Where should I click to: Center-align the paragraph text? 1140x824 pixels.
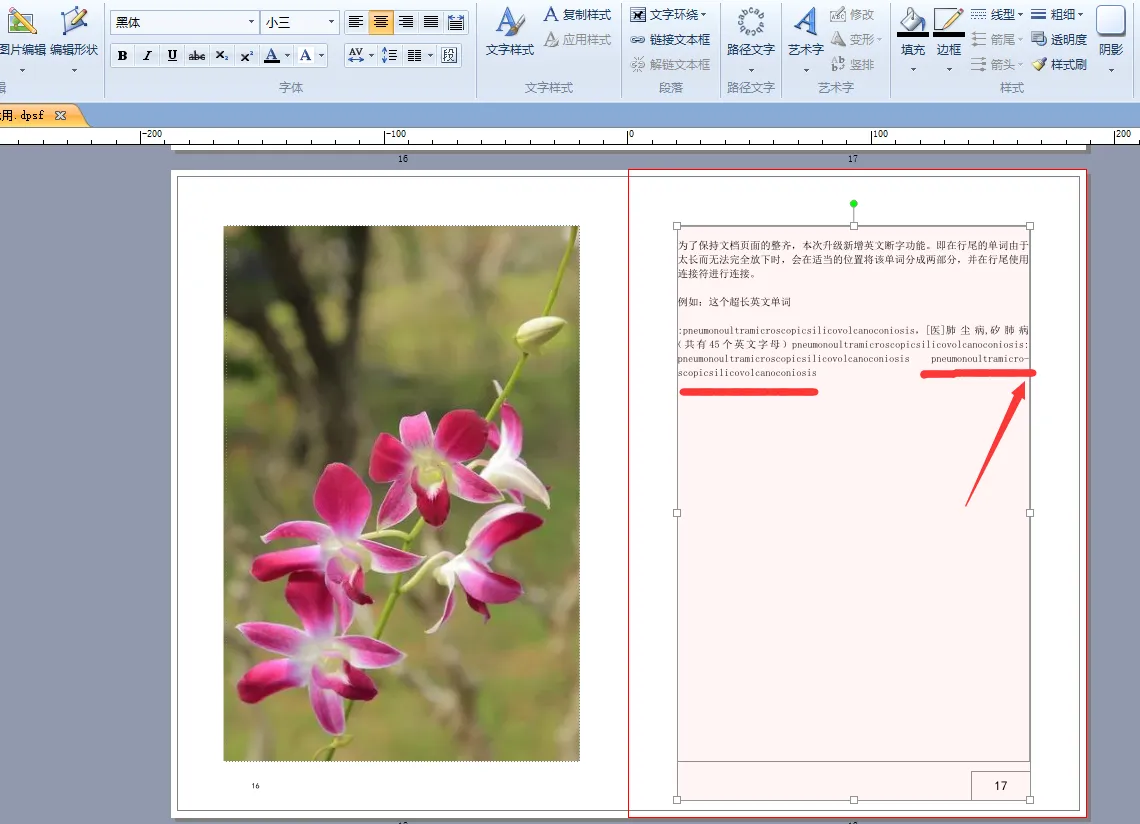pyautogui.click(x=381, y=22)
